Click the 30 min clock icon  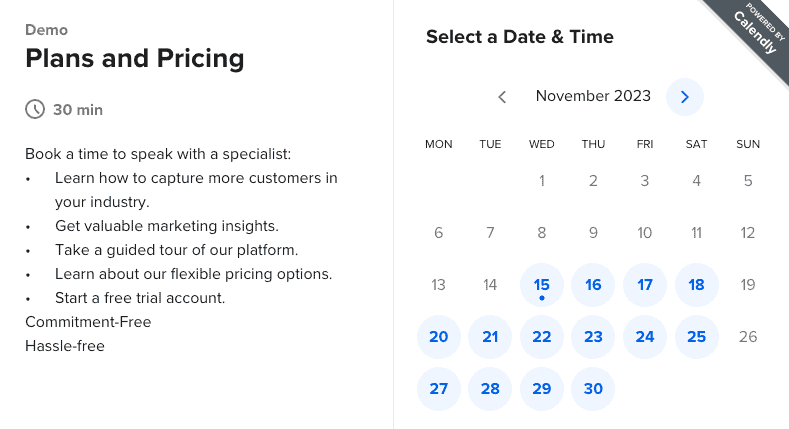35,109
